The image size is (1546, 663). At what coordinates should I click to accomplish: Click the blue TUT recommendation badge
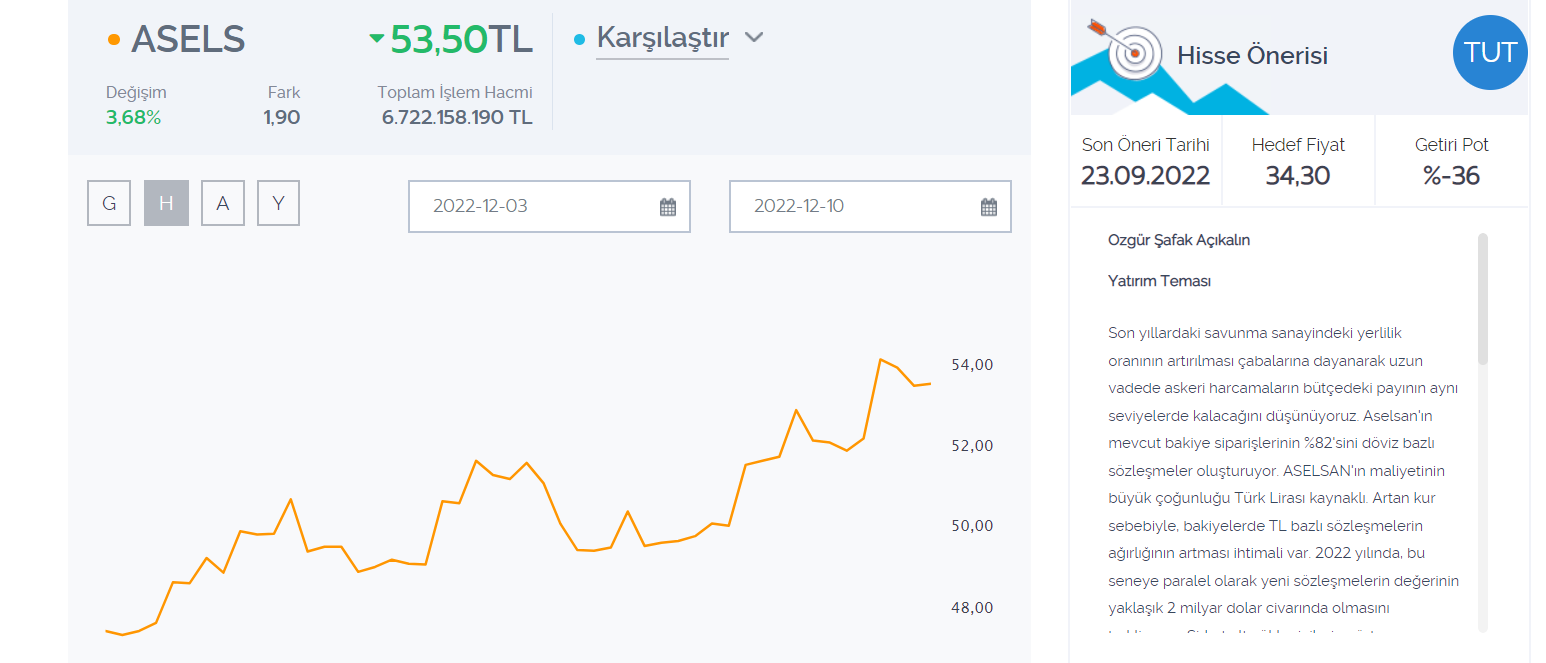pyautogui.click(x=1490, y=52)
